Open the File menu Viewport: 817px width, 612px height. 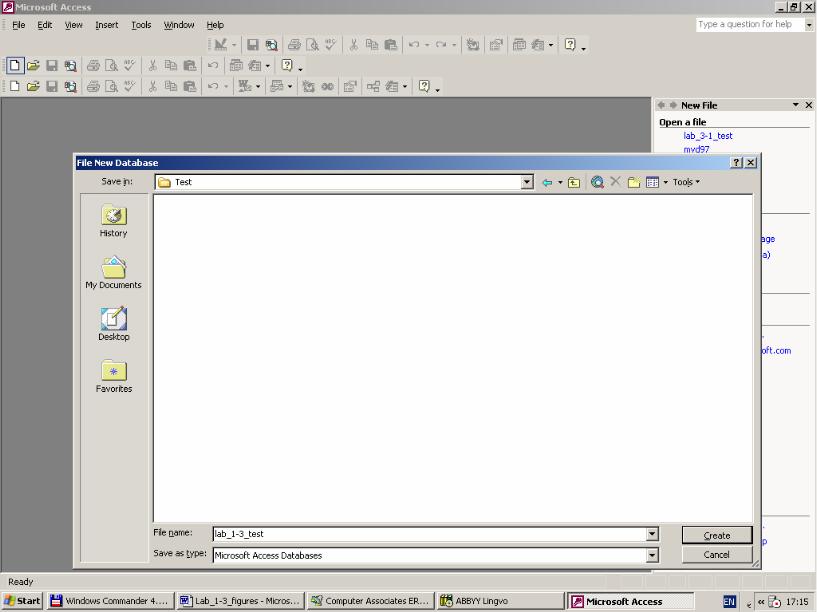pos(19,25)
